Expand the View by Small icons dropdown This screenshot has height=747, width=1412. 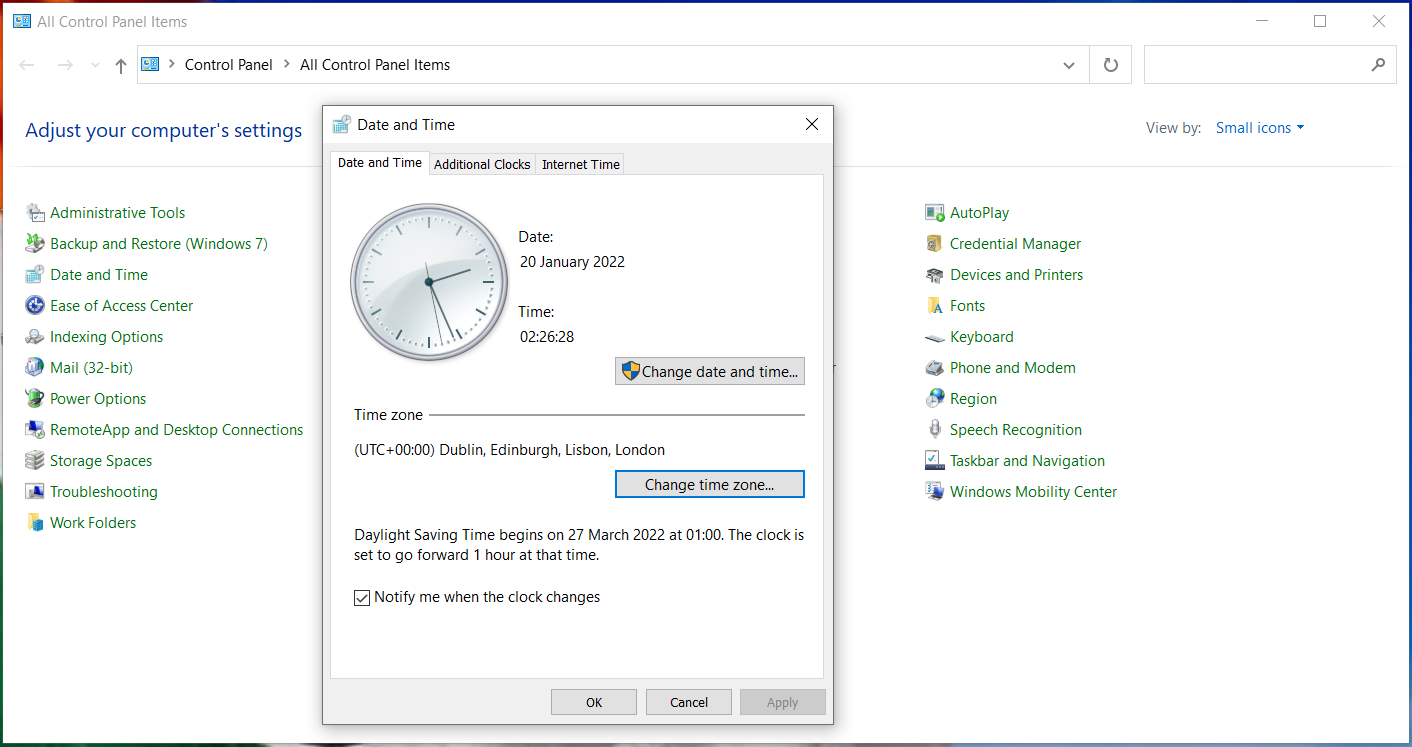point(1260,128)
